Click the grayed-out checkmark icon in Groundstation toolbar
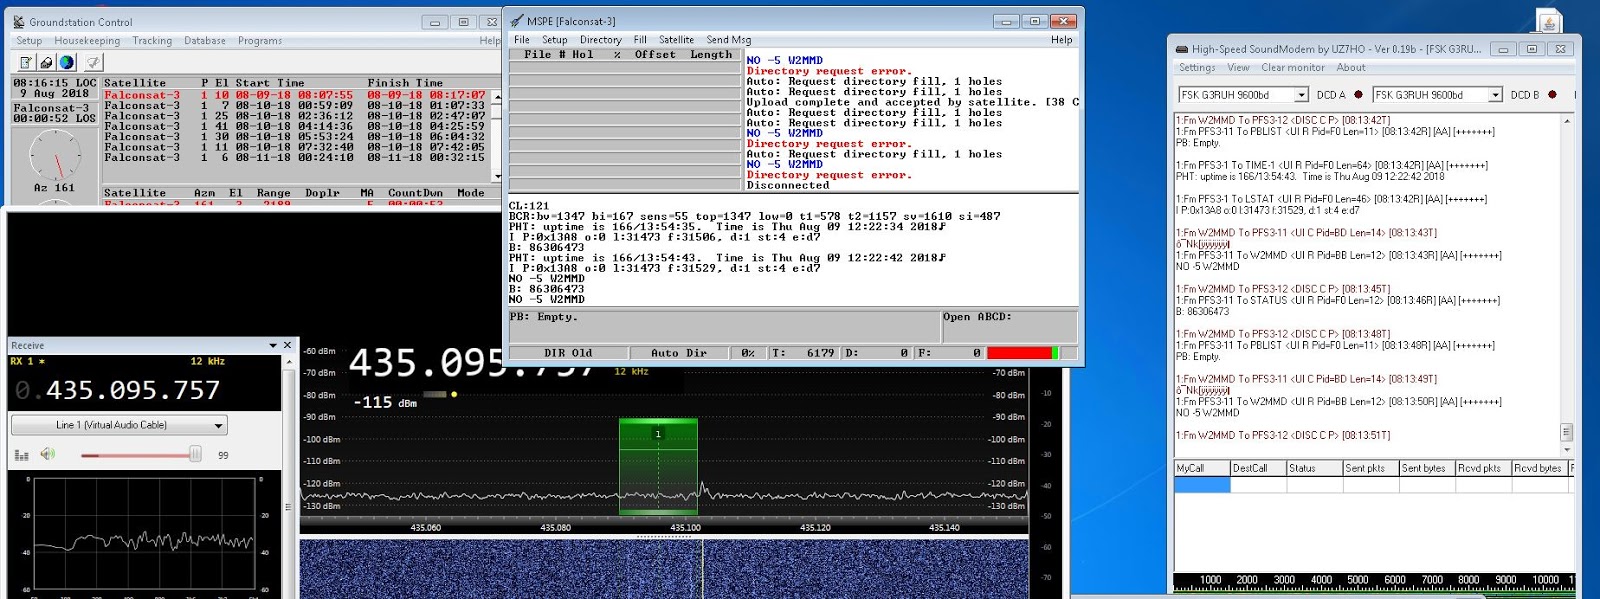The image size is (1600, 599). coord(93,62)
